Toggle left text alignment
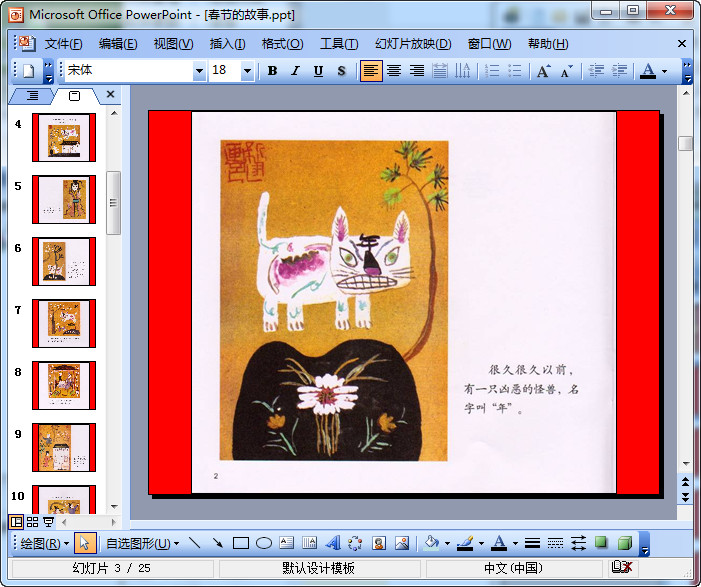The image size is (701, 587). coord(371,71)
